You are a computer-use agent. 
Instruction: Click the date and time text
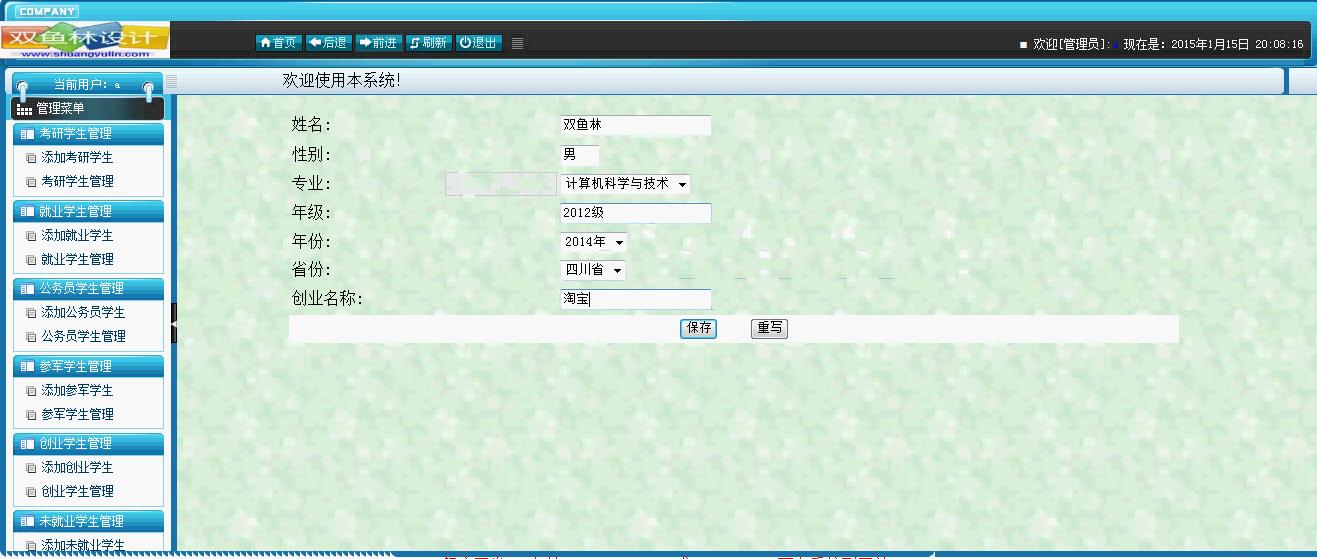point(1237,45)
